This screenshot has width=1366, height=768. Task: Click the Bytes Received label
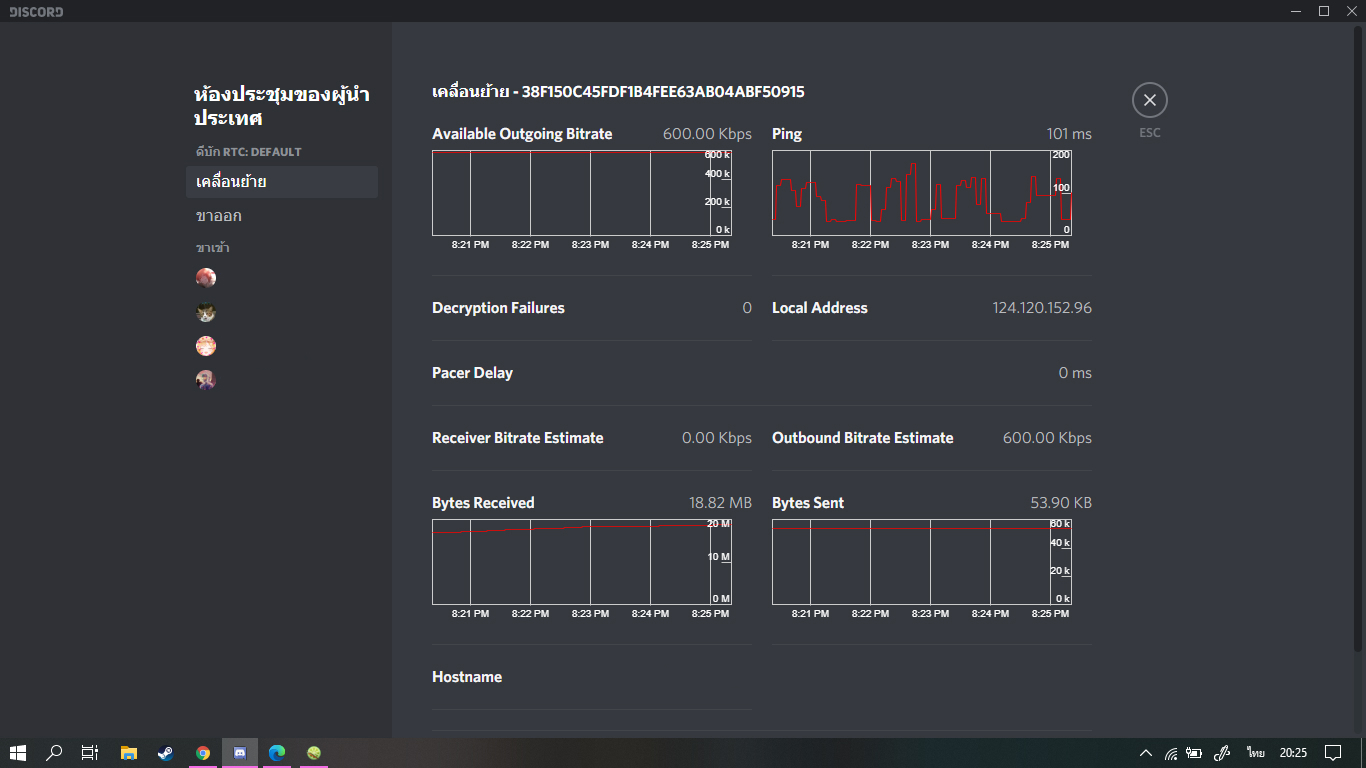click(x=483, y=503)
